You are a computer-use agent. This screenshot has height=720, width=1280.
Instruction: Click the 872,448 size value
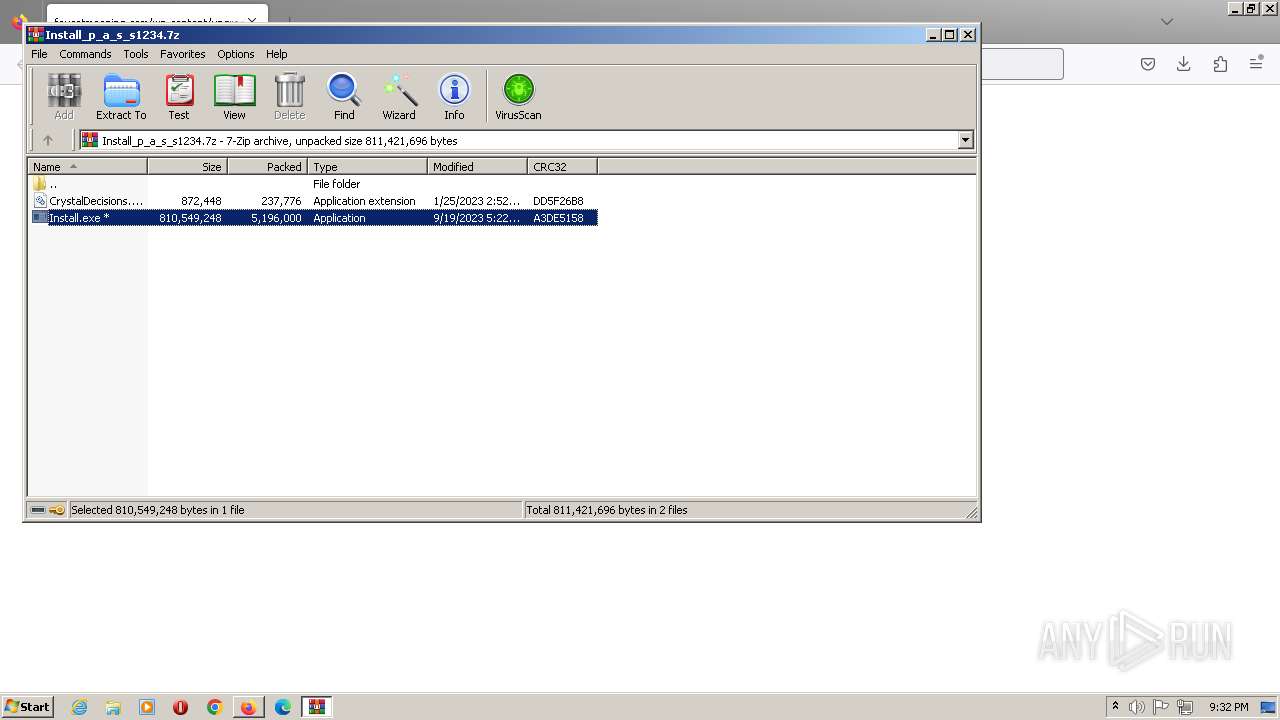(x=201, y=201)
